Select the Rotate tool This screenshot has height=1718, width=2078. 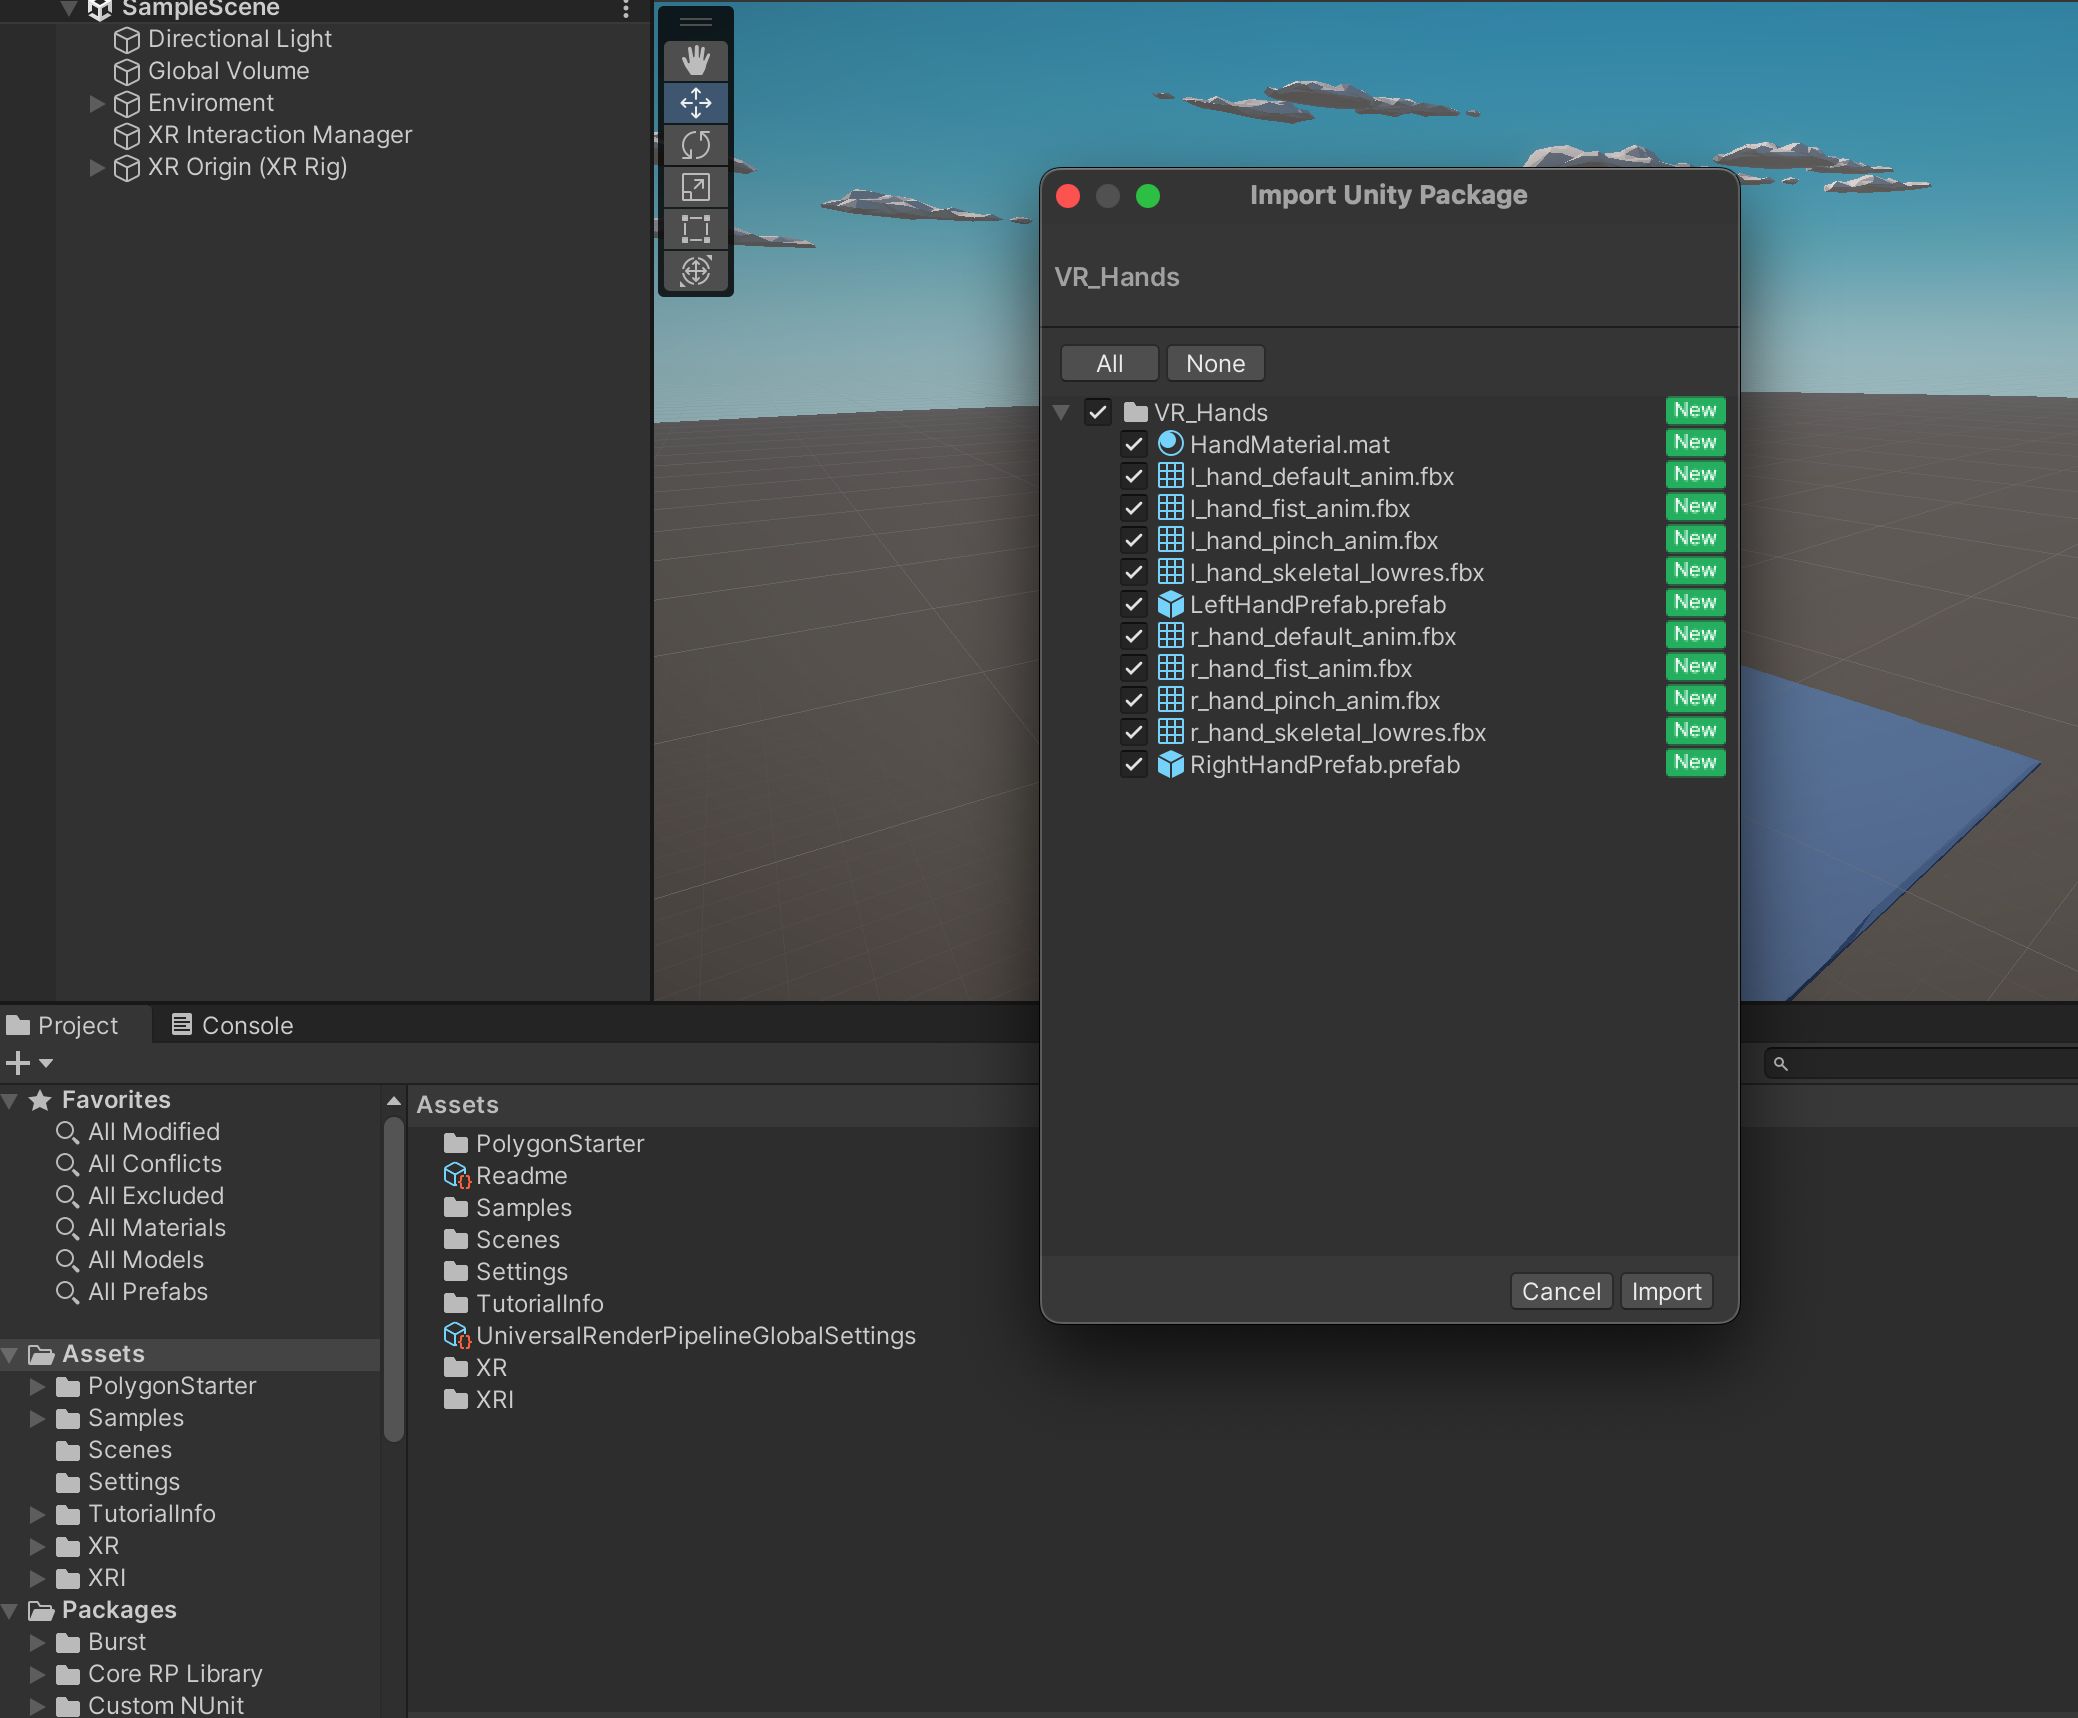(696, 145)
